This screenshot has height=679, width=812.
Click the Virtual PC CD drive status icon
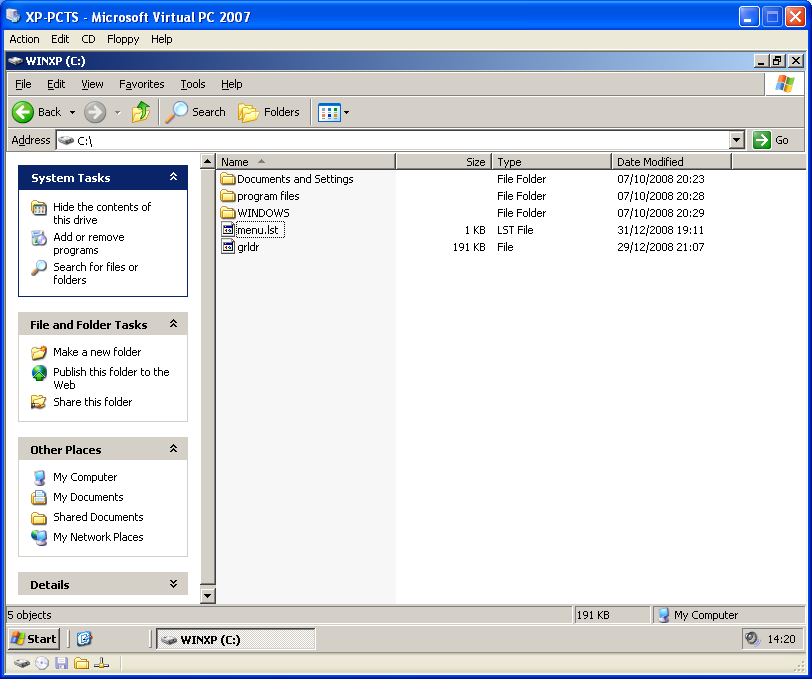coord(42,663)
